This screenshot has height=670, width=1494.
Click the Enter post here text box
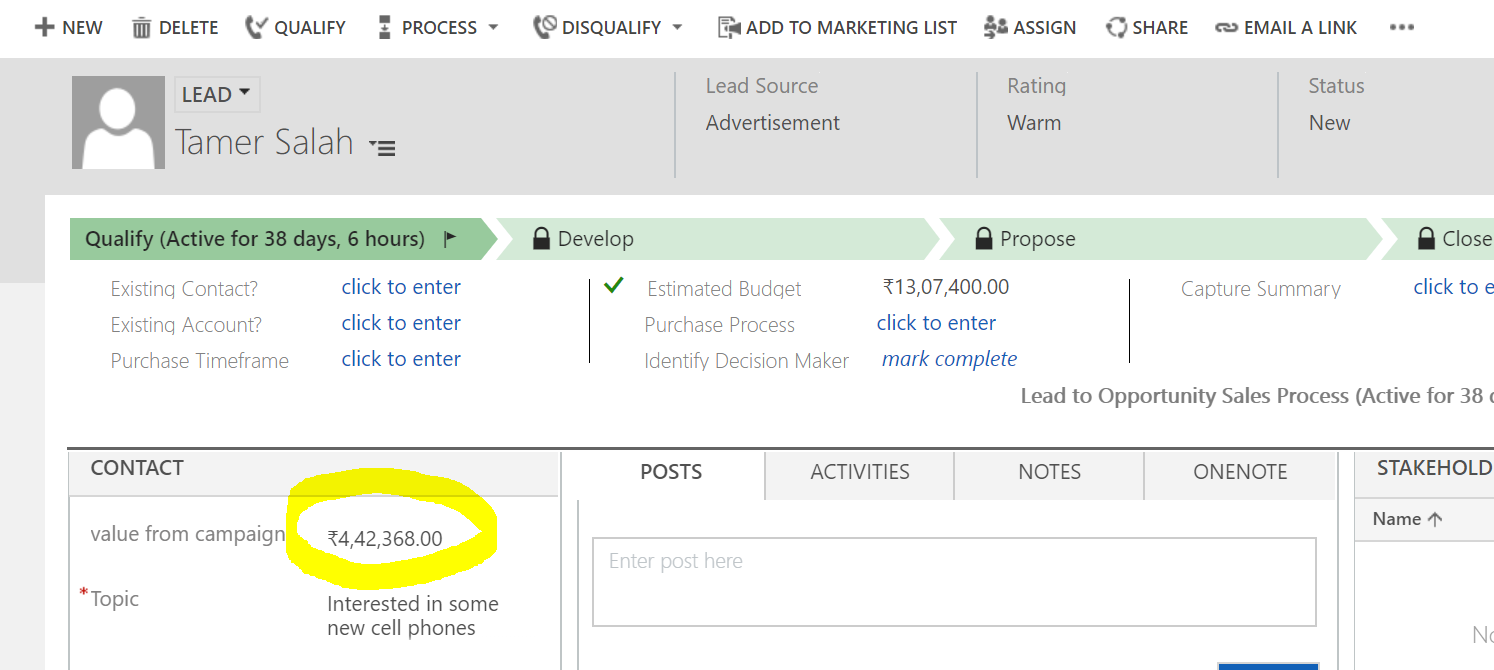pos(954,582)
